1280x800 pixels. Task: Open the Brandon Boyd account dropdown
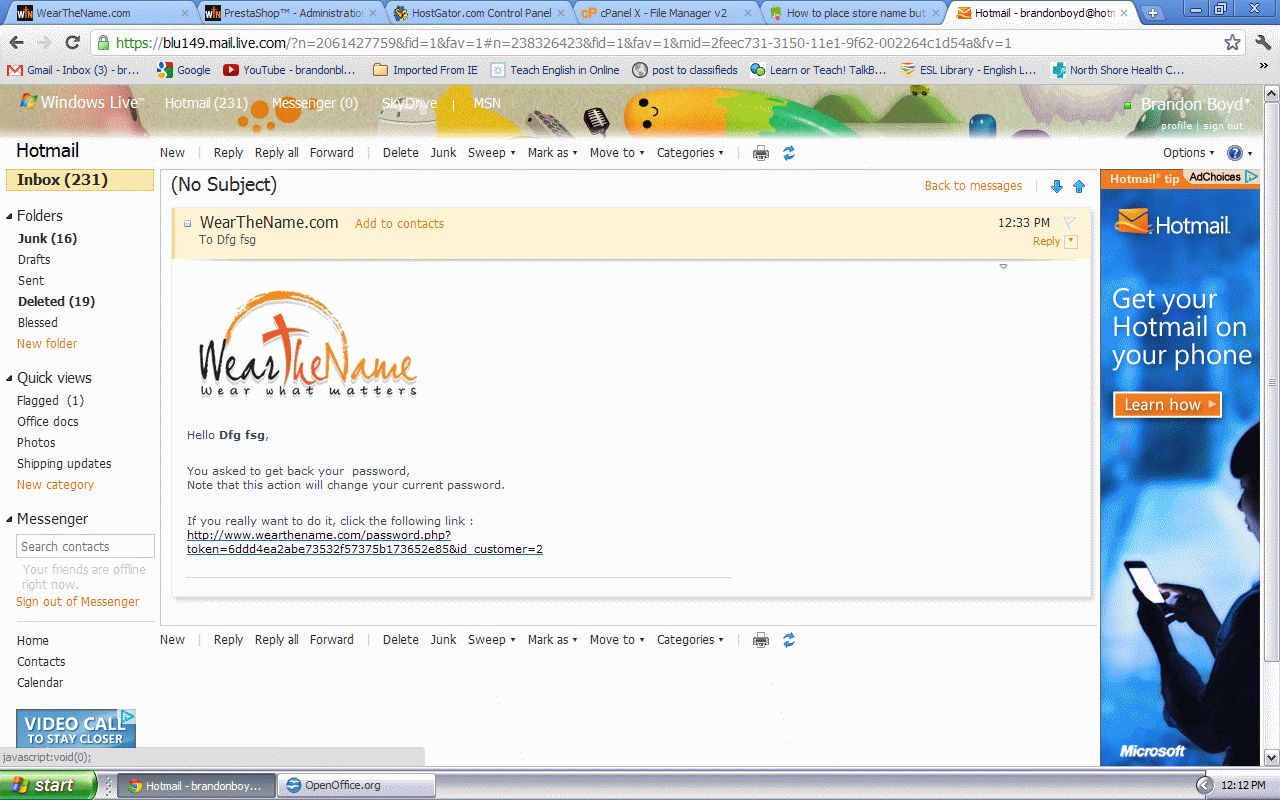coord(1195,104)
